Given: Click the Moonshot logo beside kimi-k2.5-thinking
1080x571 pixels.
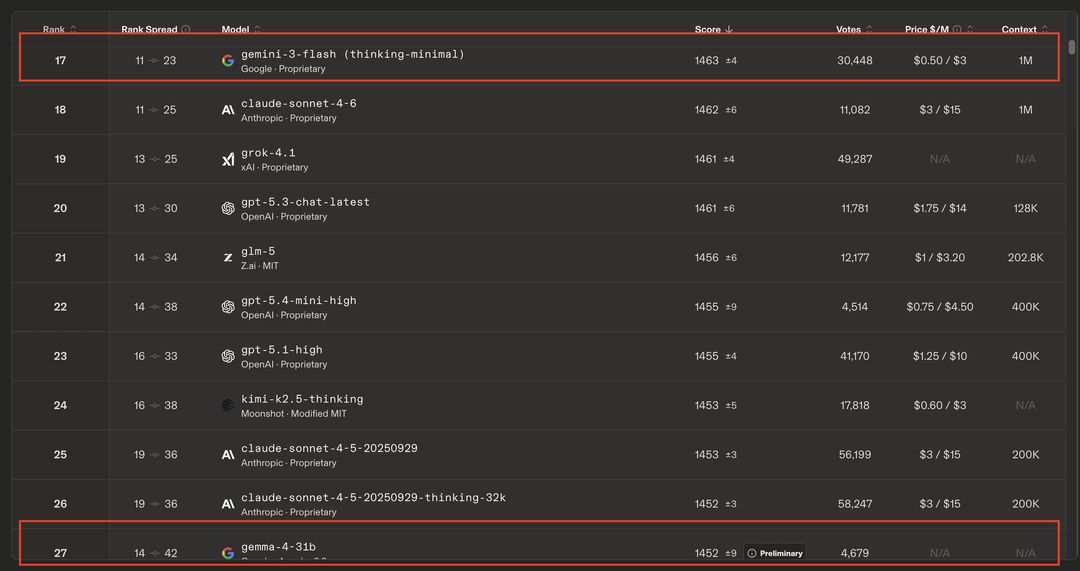Looking at the screenshot, I should tap(228, 406).
